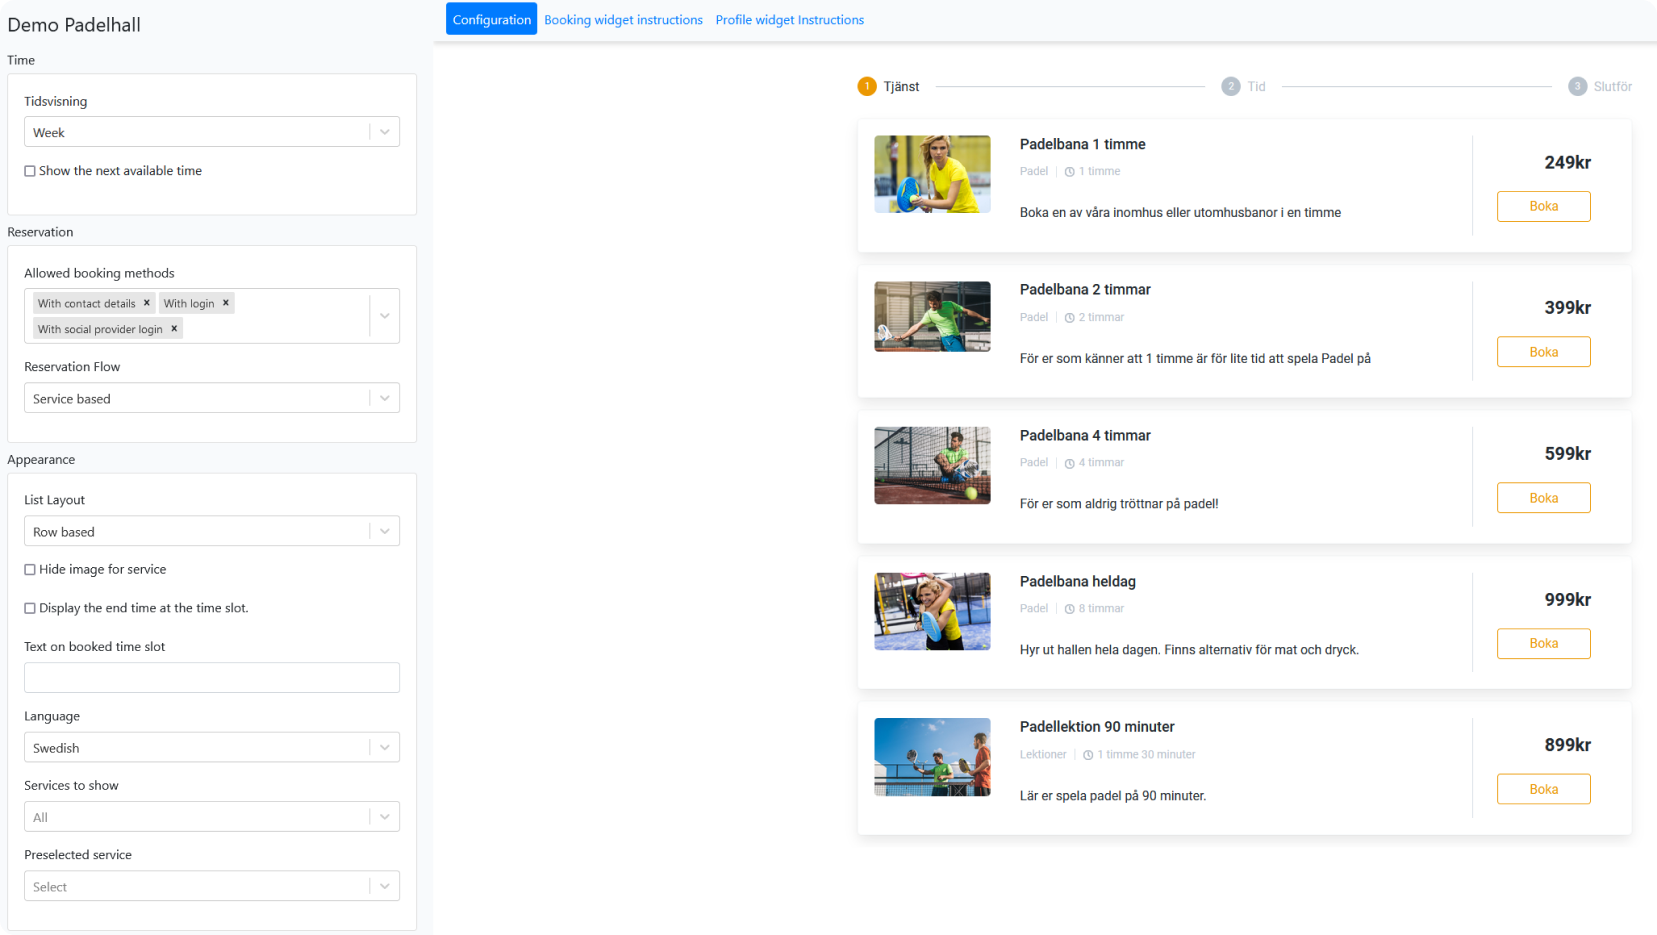The image size is (1657, 935).
Task: Click the 'Tid' step label
Action: click(x=1256, y=87)
